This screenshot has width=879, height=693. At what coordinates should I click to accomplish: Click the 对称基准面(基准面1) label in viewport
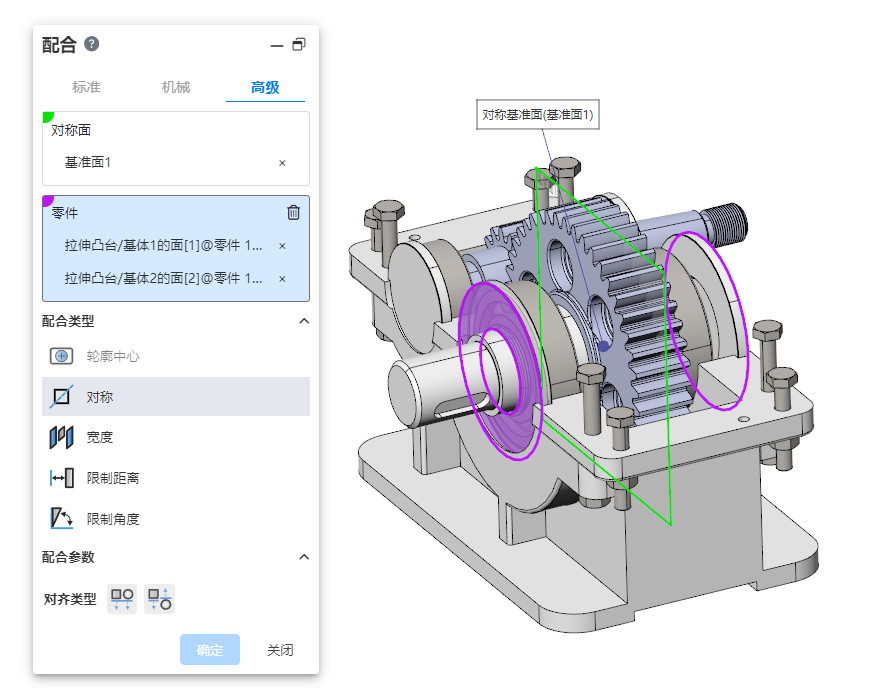click(x=537, y=115)
